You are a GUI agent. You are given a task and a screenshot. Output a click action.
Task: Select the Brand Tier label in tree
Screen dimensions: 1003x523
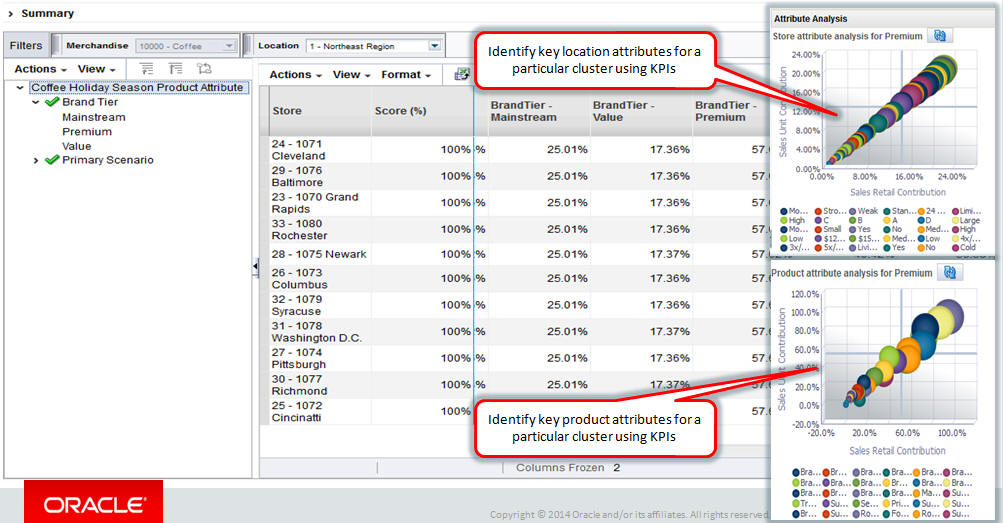[90, 102]
